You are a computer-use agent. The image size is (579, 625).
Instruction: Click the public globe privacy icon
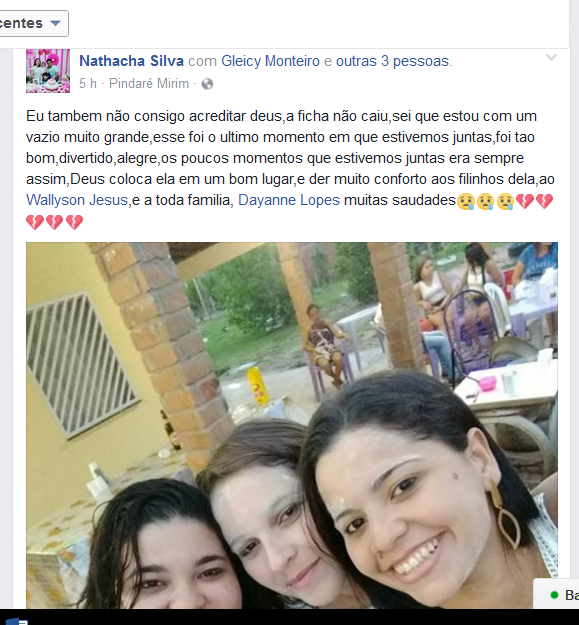click(207, 84)
